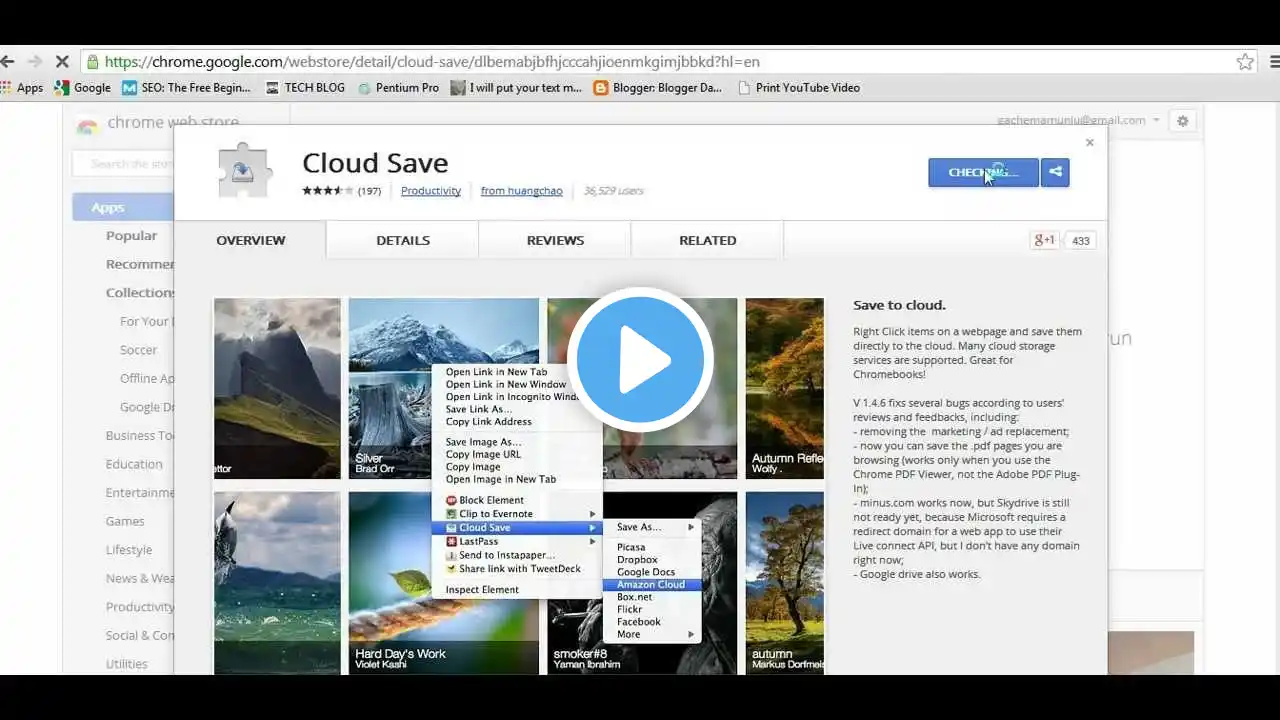Open the Blogger: Blogger Da... bookmark

(658, 88)
